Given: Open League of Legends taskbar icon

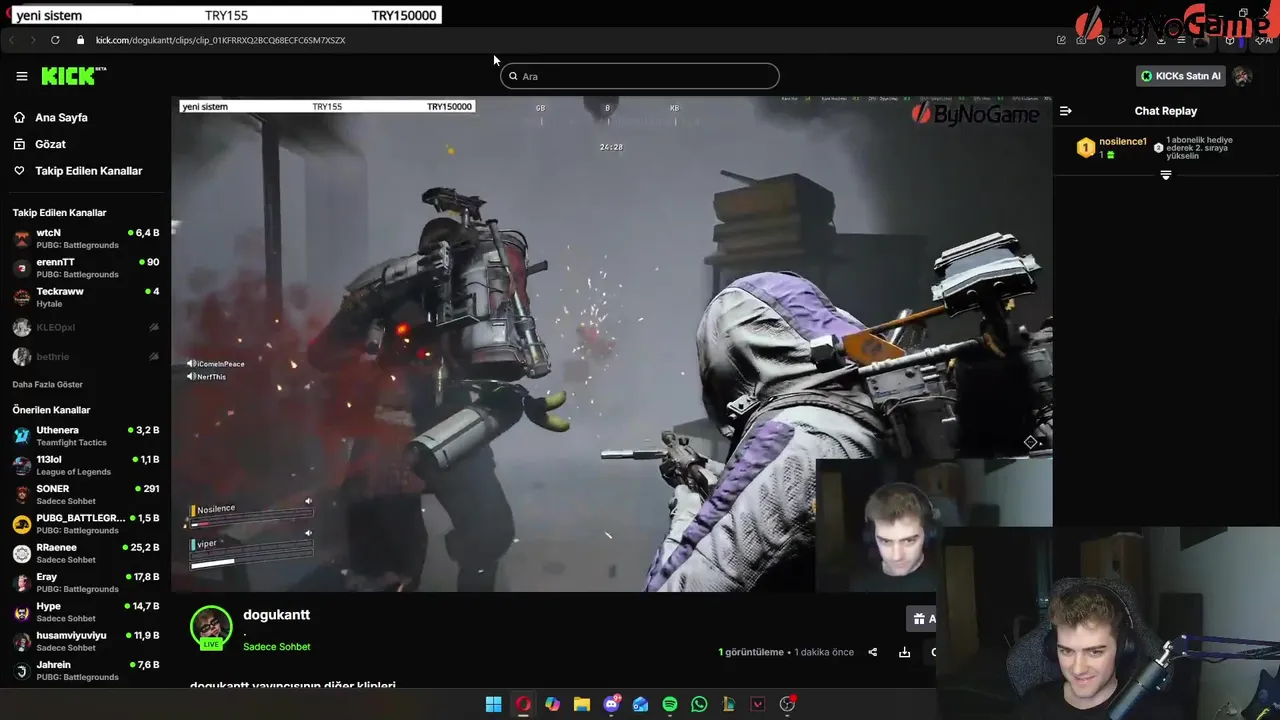Looking at the screenshot, I should click(x=728, y=704).
